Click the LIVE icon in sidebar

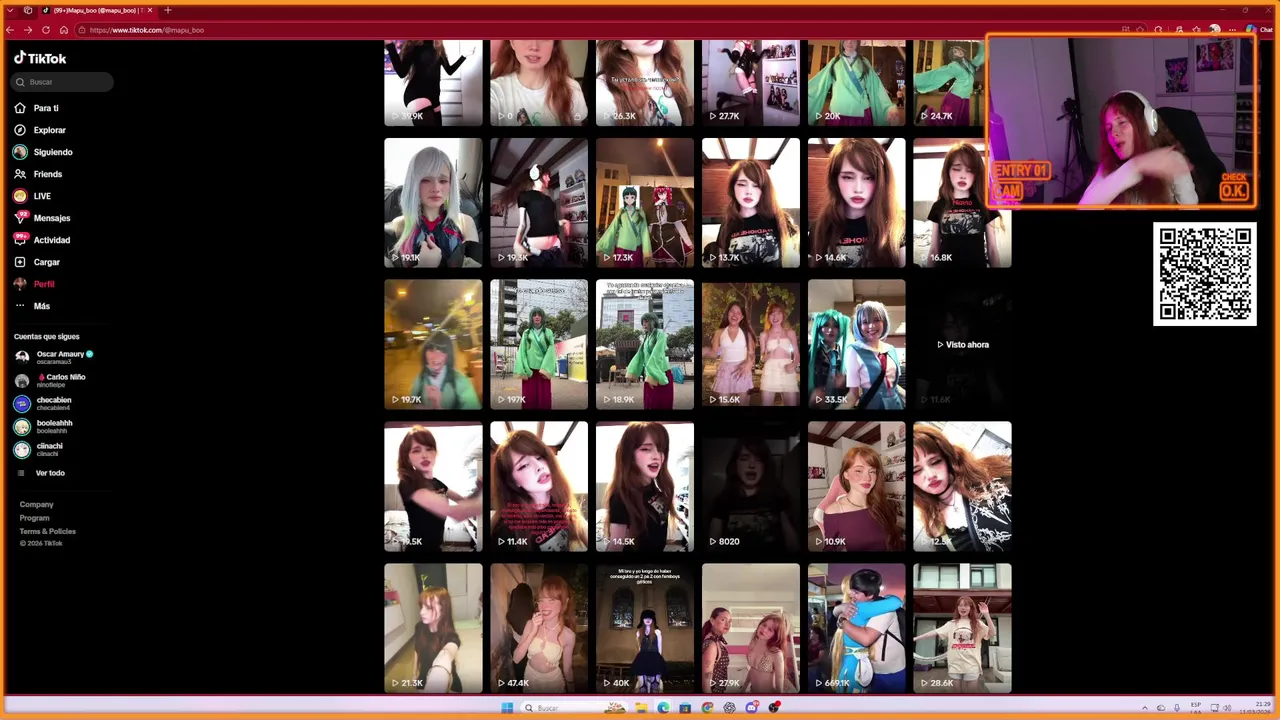[20, 196]
